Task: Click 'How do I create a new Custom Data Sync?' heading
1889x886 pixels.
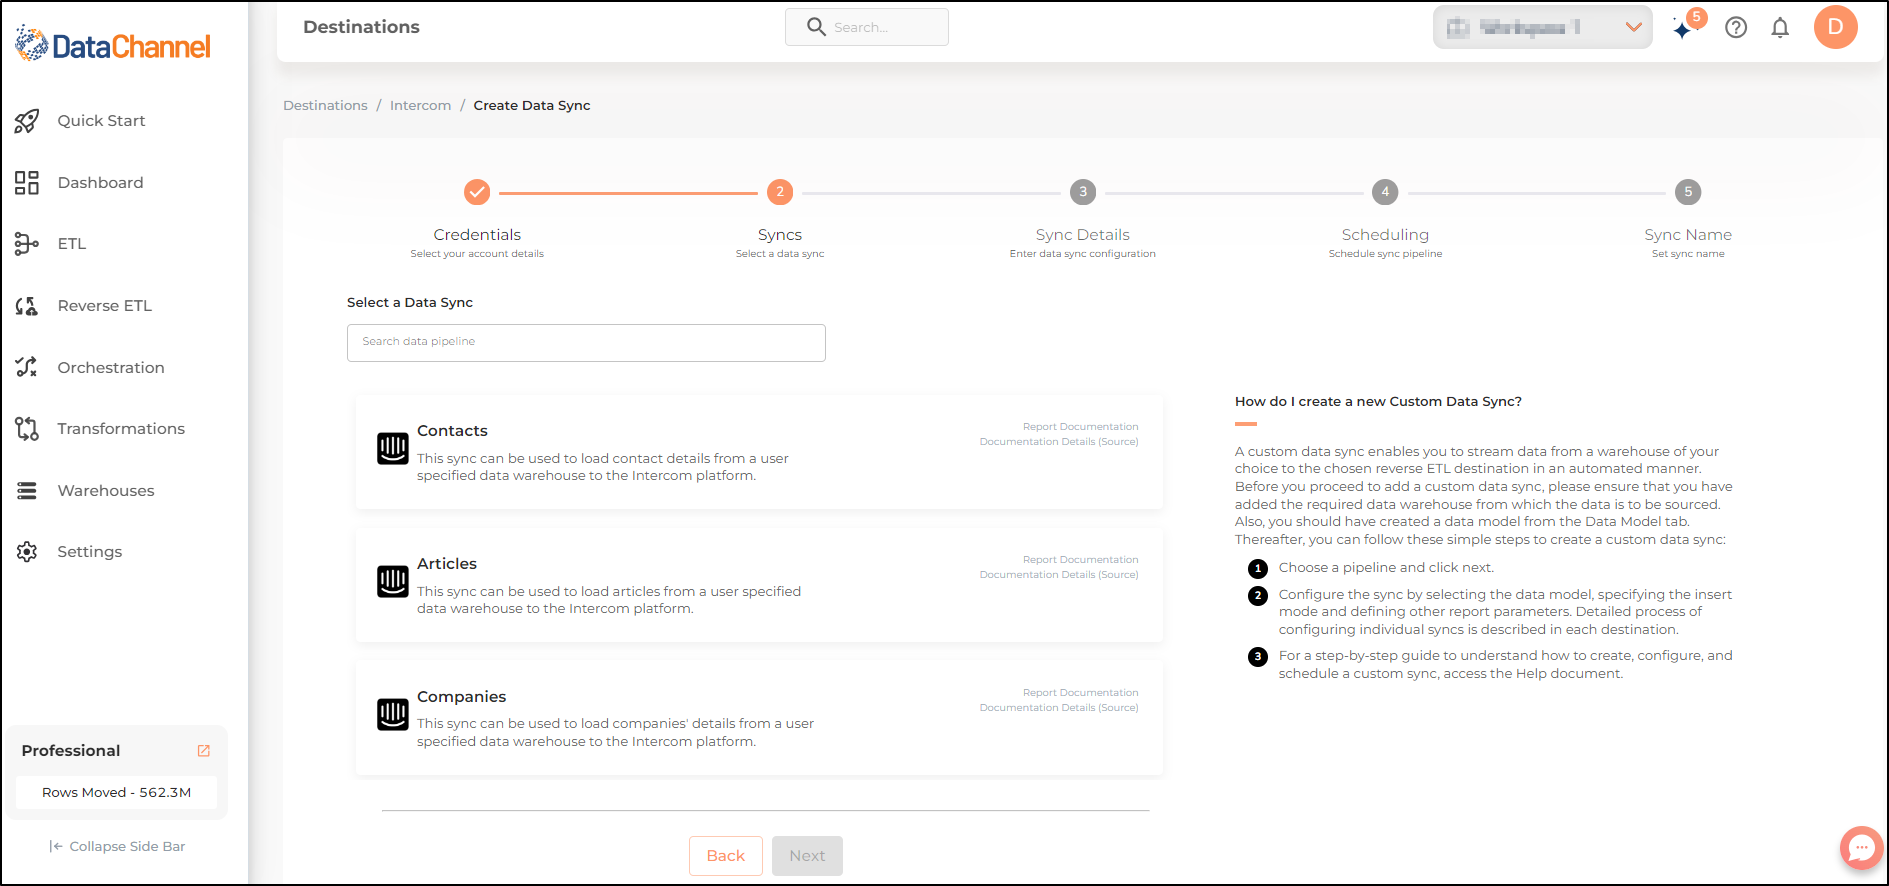Action: pos(1378,402)
